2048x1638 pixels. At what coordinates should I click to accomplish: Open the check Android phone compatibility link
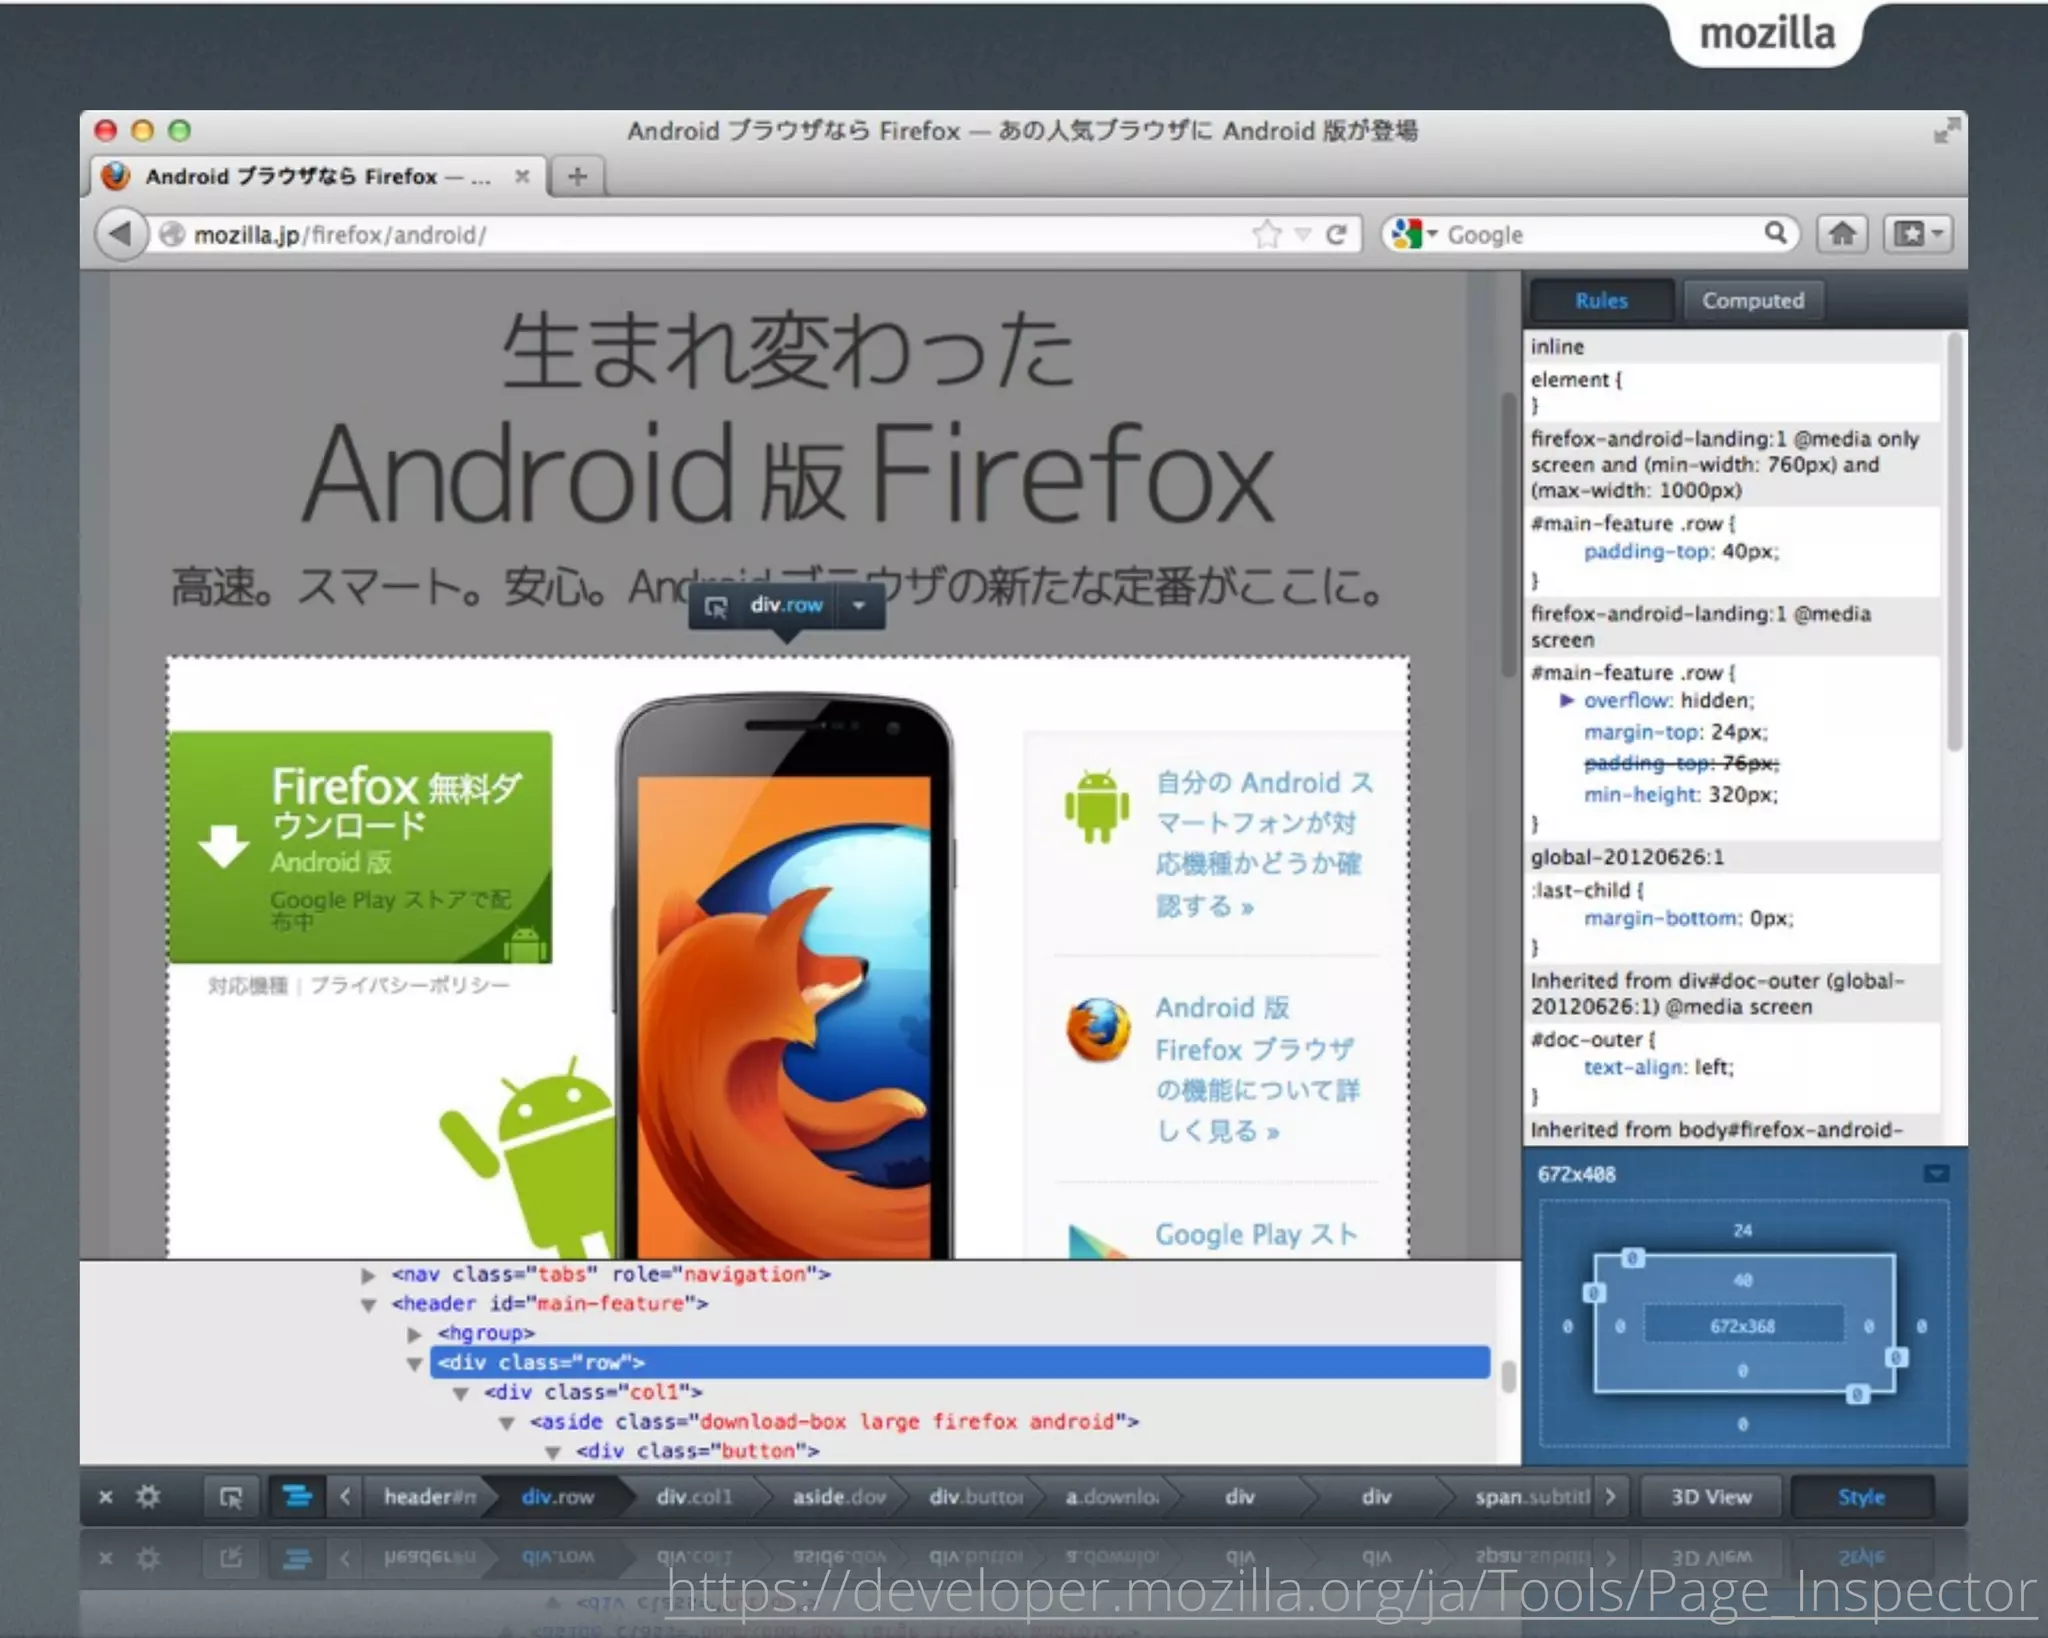point(1264,844)
